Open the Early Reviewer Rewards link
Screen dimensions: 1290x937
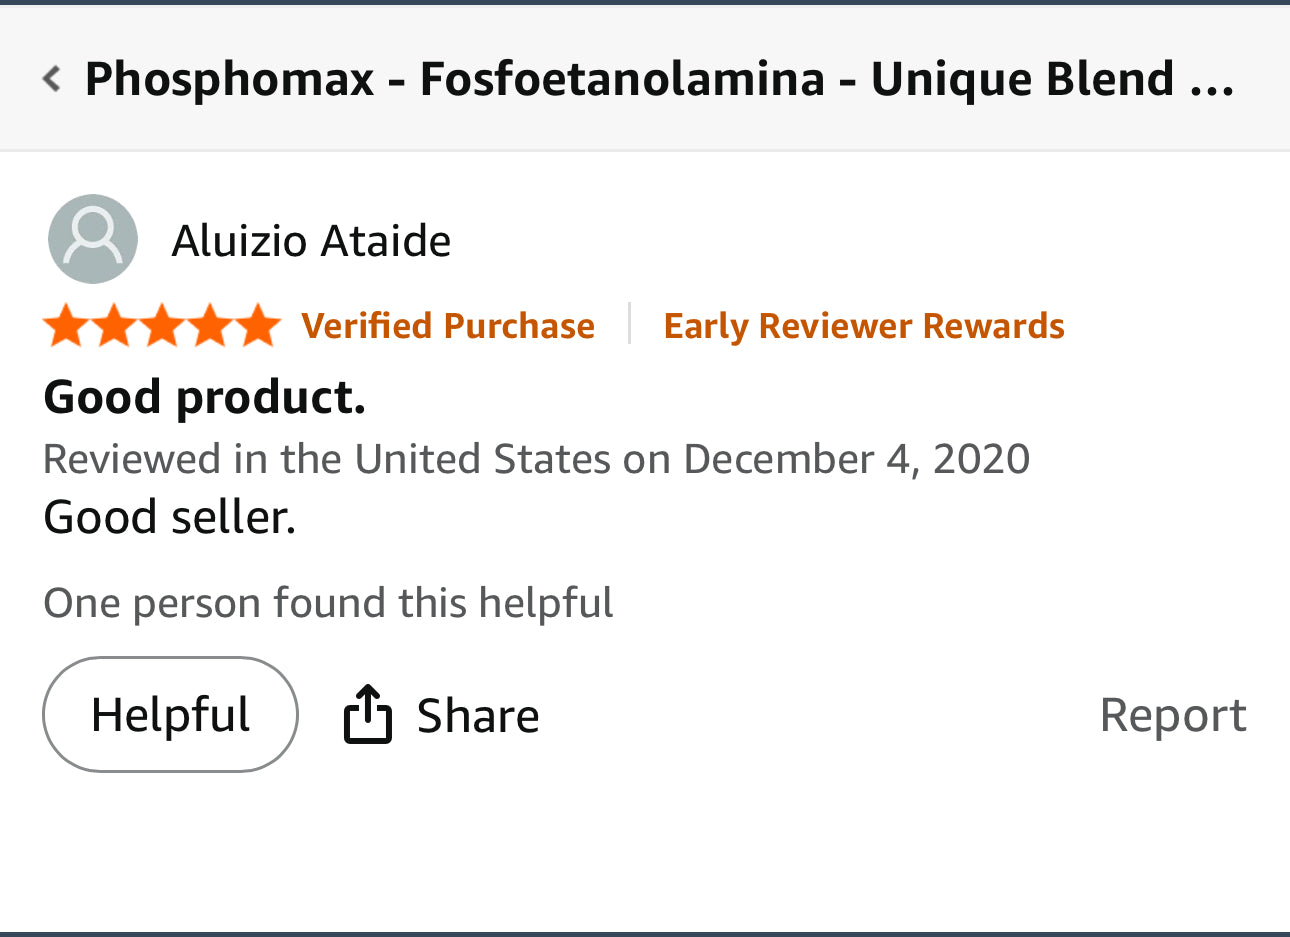click(864, 326)
